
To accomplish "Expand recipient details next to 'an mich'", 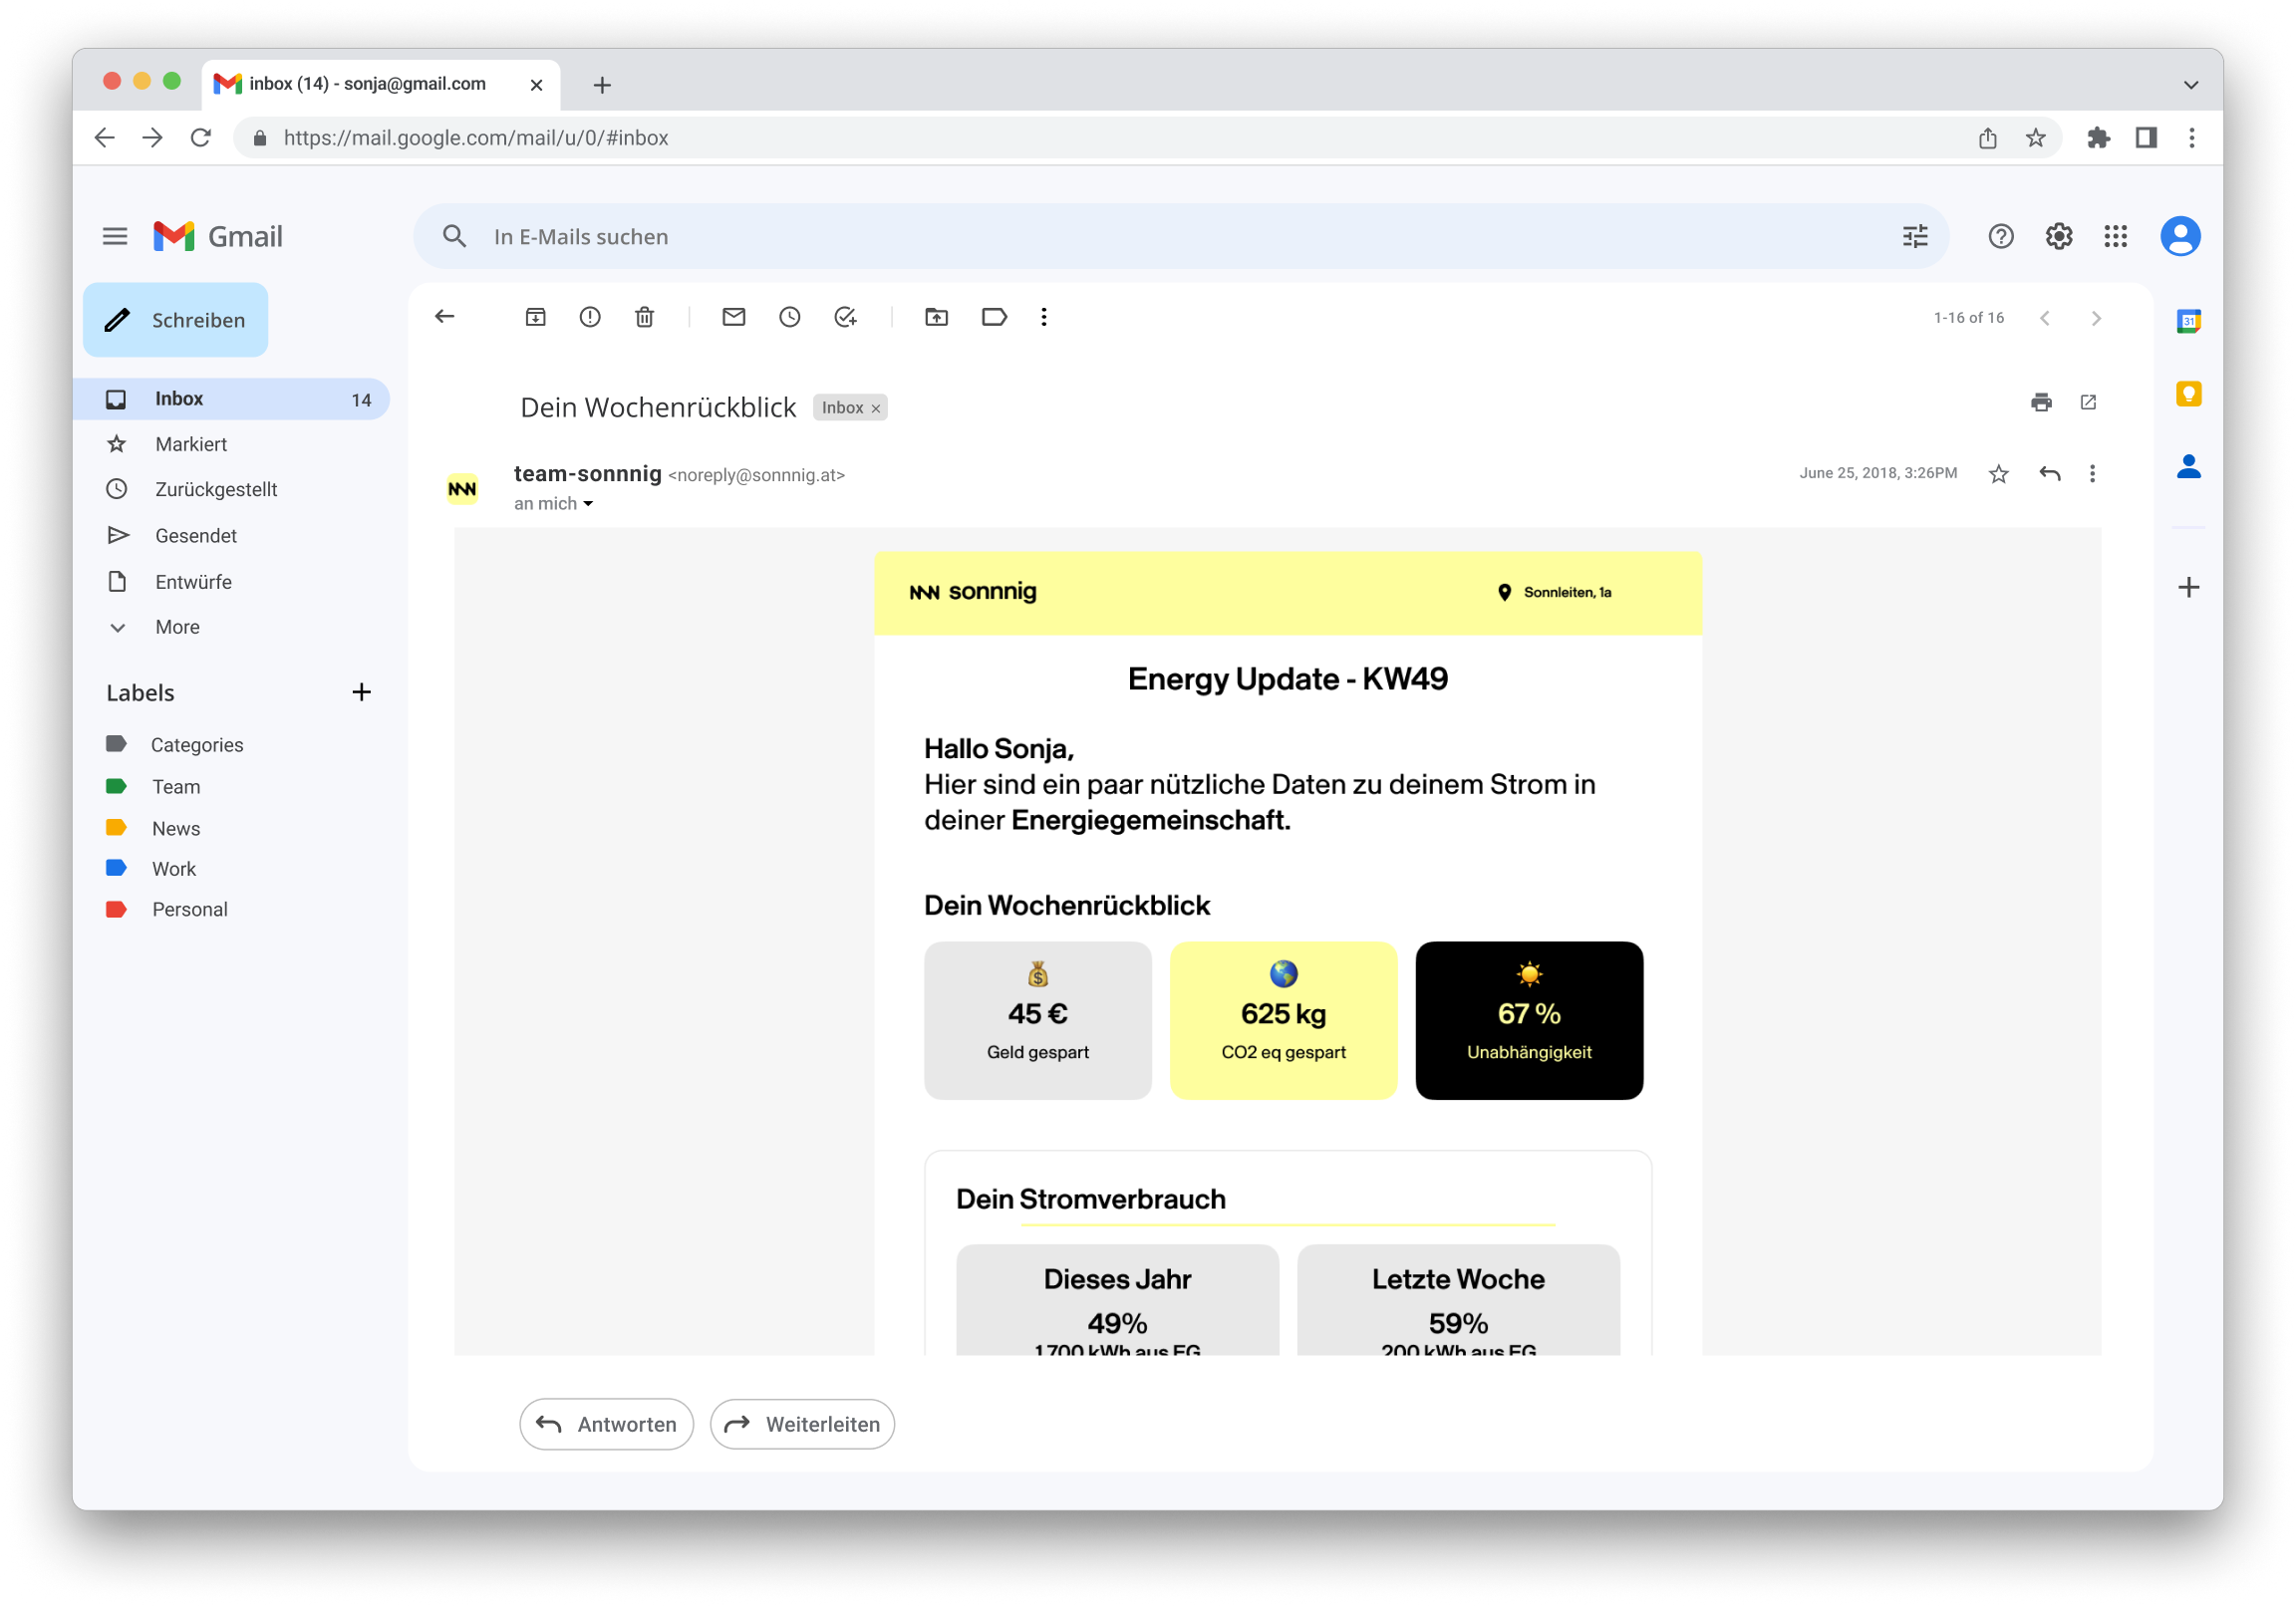I will click(x=588, y=504).
